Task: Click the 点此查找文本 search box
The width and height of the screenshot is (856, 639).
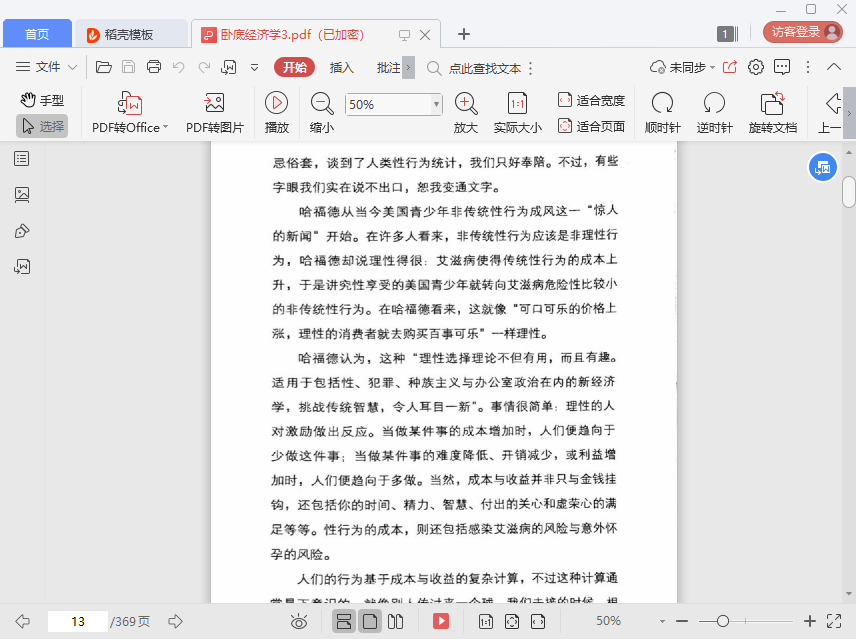Action: (x=474, y=68)
